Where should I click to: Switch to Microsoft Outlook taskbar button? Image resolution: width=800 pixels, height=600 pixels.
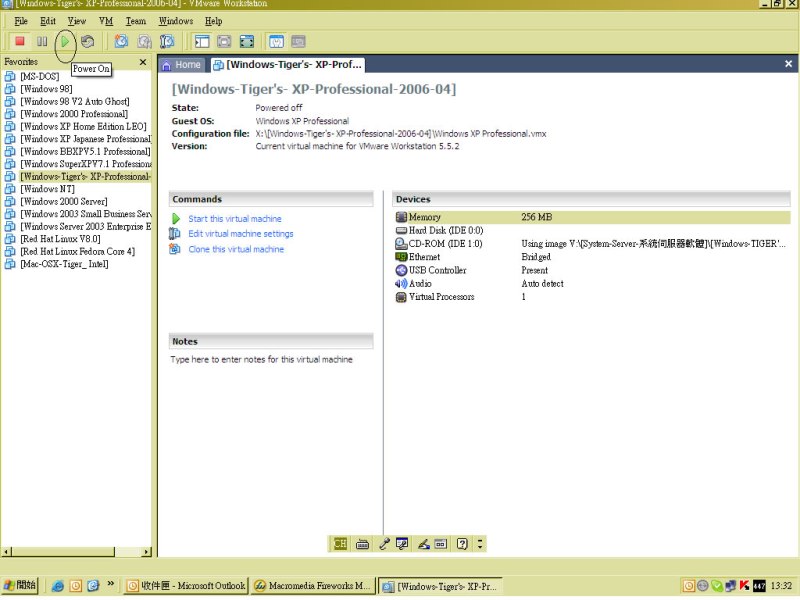[x=186, y=586]
